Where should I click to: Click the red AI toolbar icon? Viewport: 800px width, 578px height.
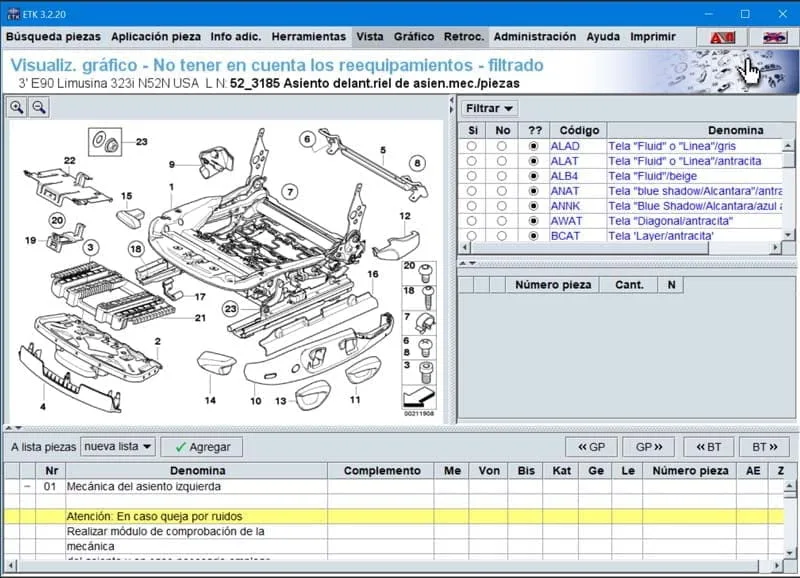click(x=722, y=37)
